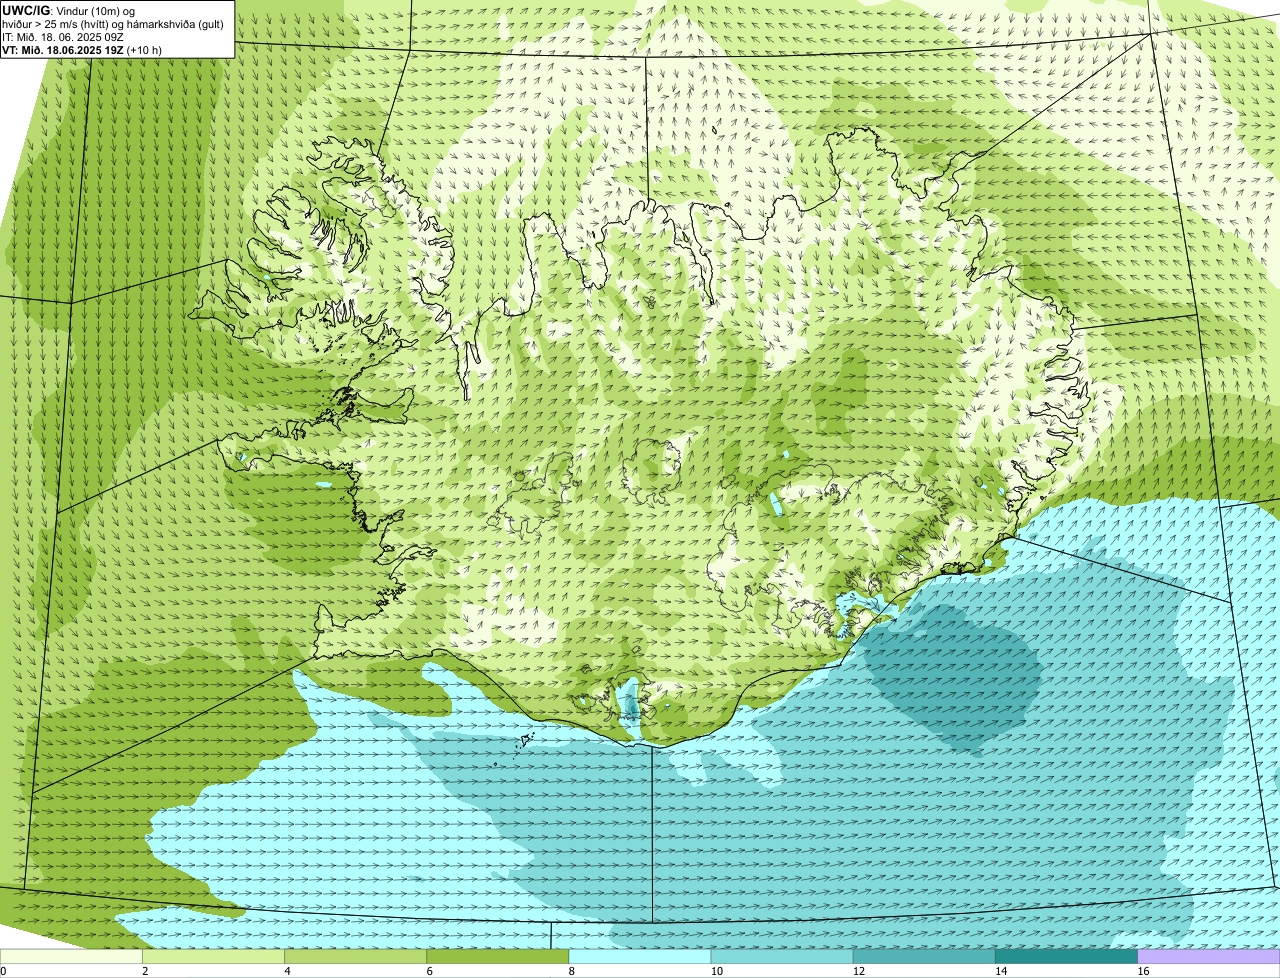Click the light green 2–4 legend swatch
1280x978 pixels.
point(213,956)
